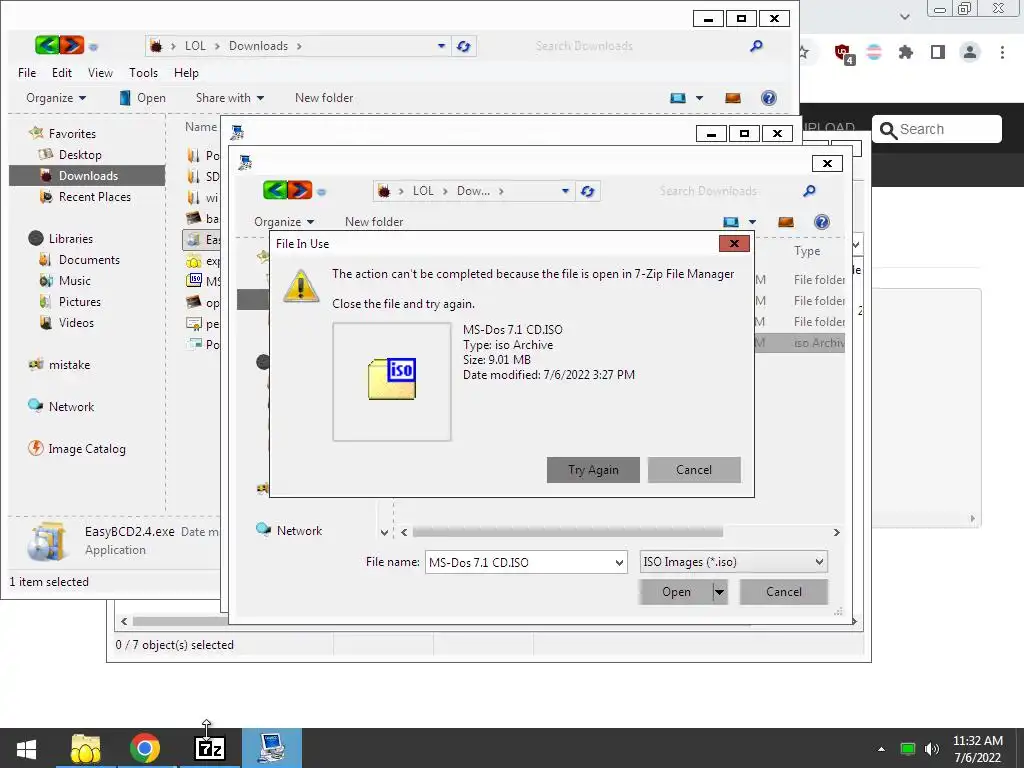
Task: Go forward in Downloads Explorer window
Action: point(72,45)
